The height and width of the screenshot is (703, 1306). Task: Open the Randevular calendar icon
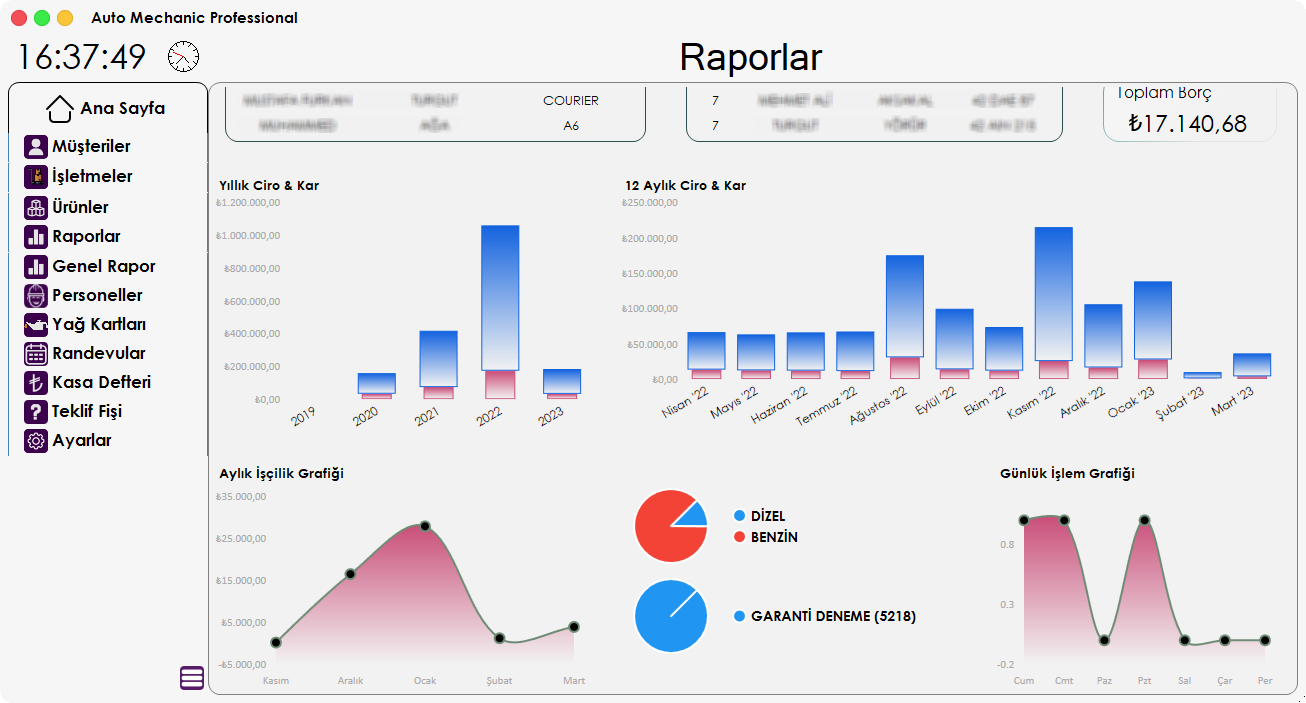(x=36, y=354)
